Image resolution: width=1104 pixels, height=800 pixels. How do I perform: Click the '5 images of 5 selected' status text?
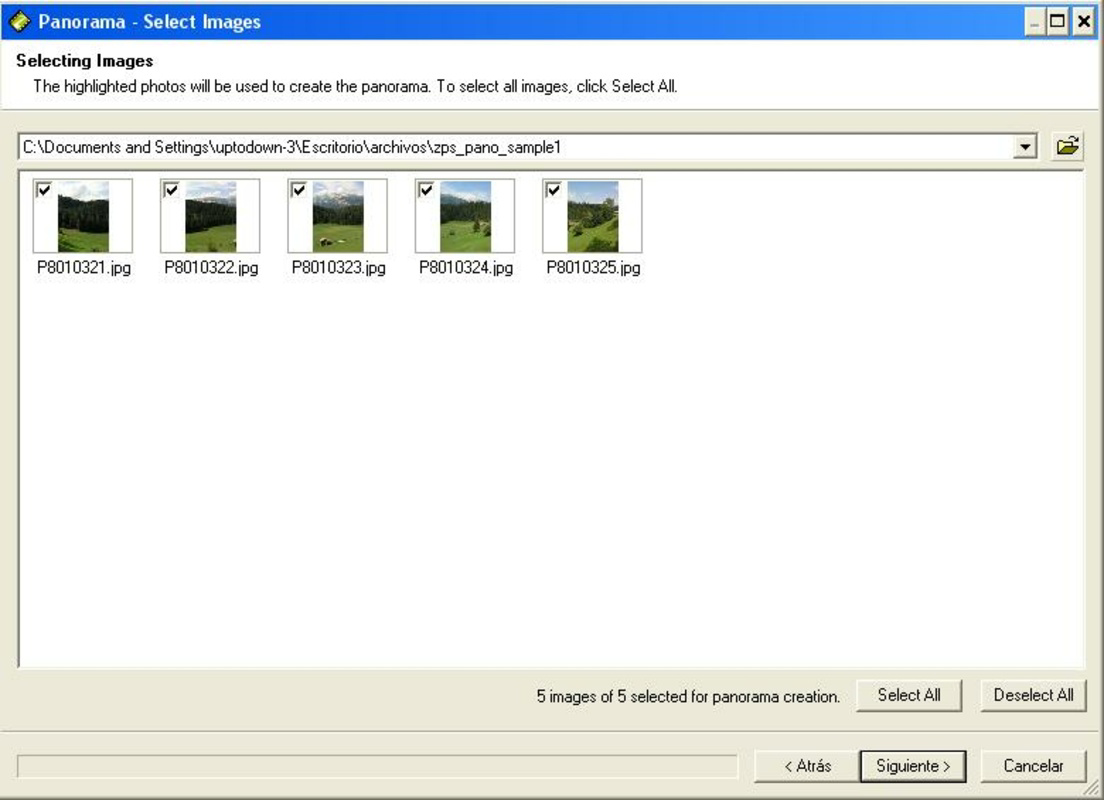point(688,696)
